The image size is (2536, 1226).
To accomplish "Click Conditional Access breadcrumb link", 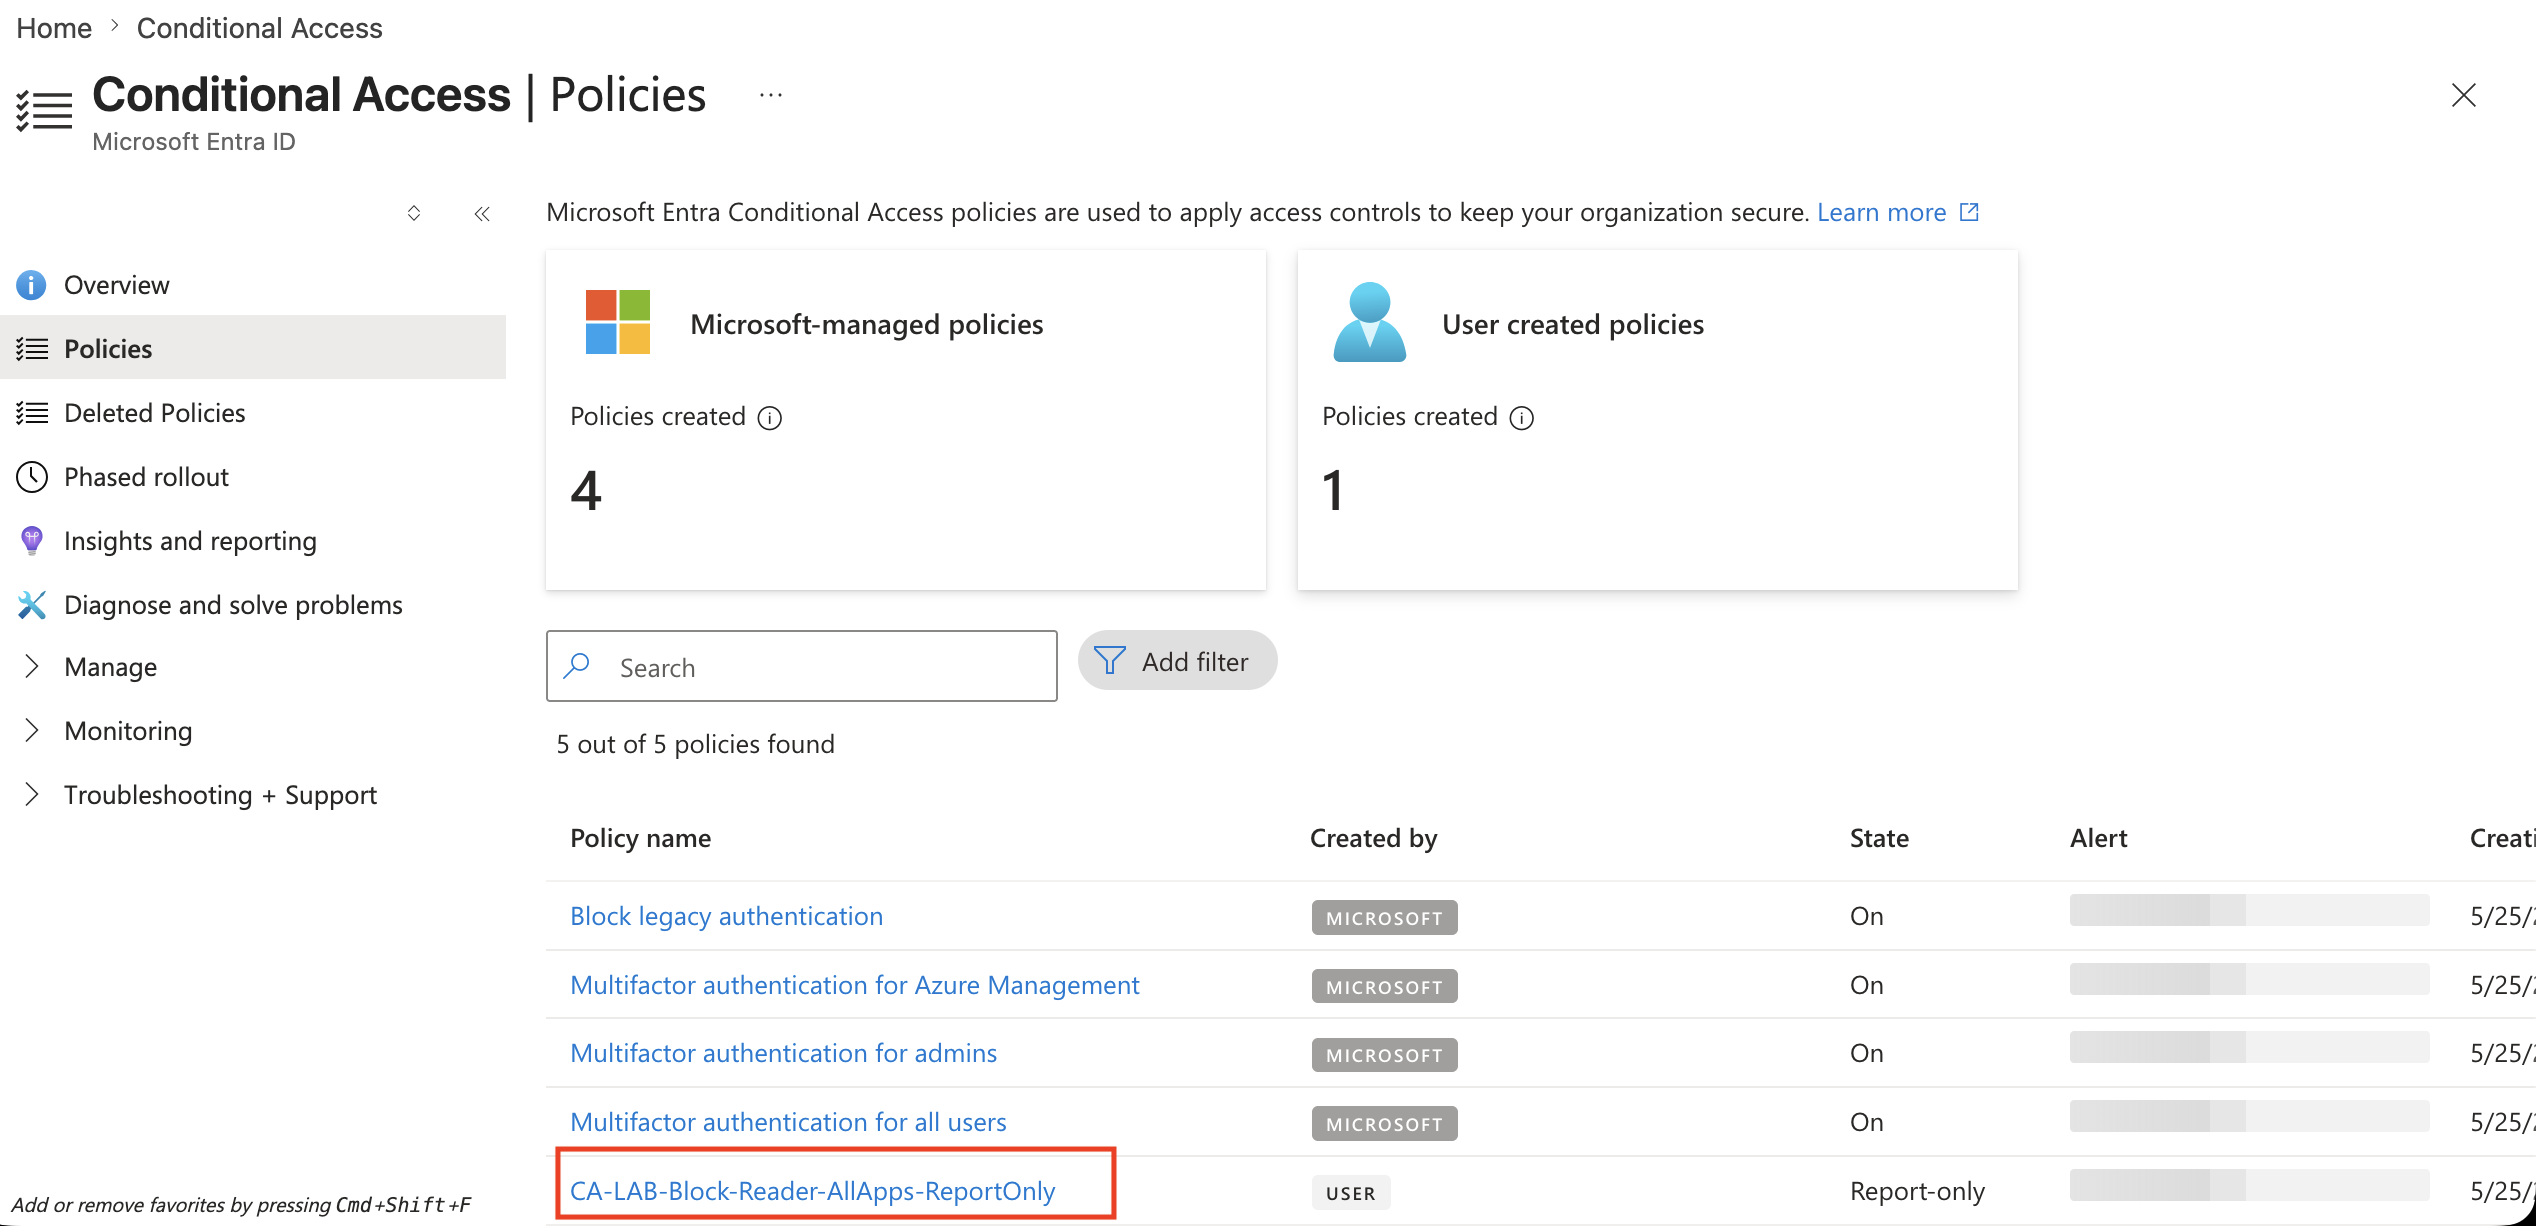I will 260,28.
